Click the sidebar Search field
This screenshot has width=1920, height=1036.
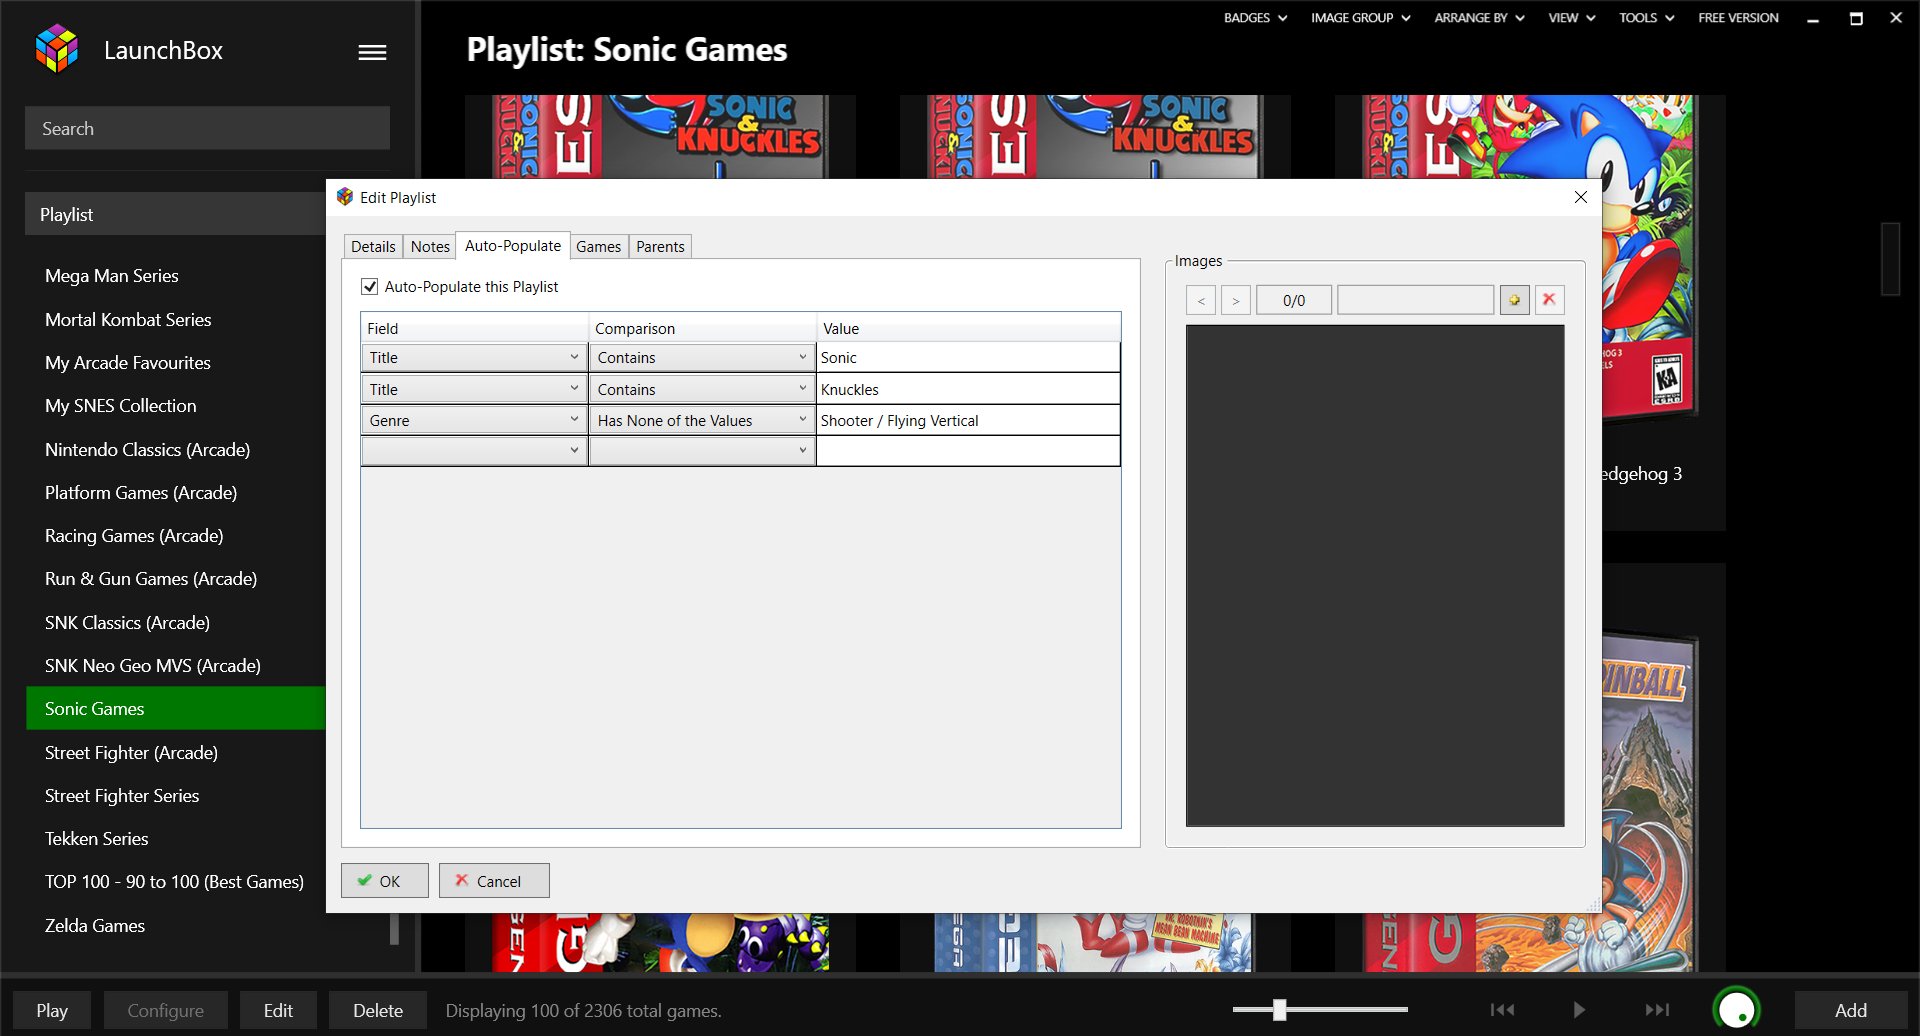point(207,128)
